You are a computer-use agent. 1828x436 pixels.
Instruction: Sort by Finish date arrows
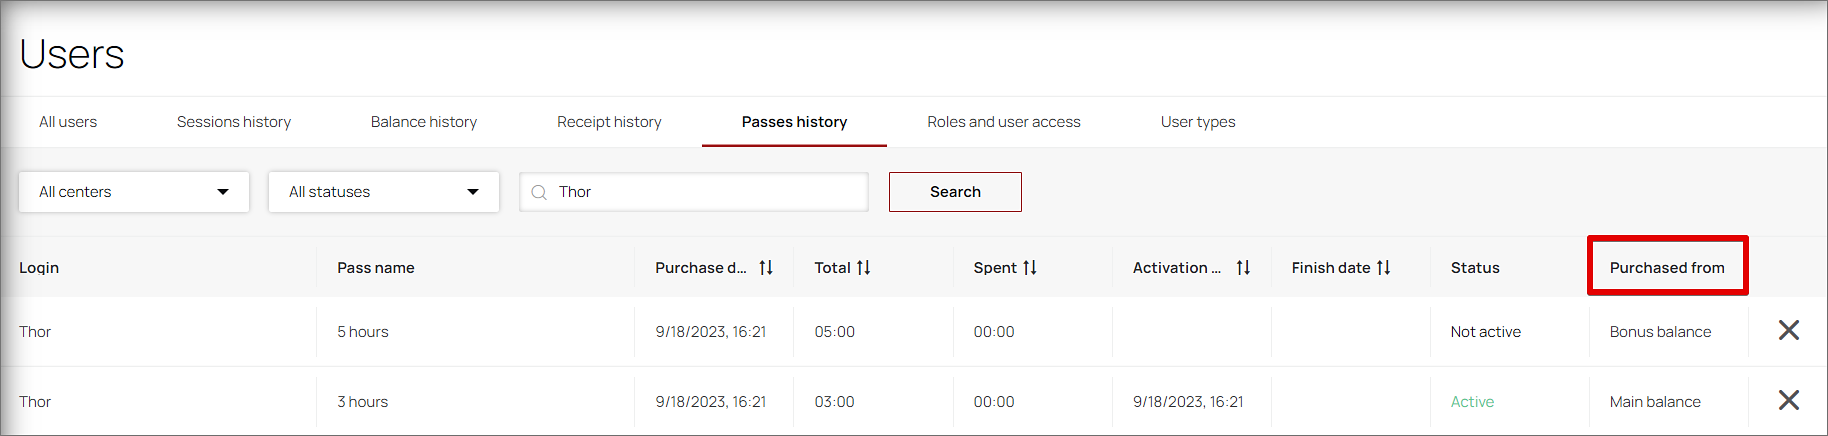click(x=1383, y=268)
